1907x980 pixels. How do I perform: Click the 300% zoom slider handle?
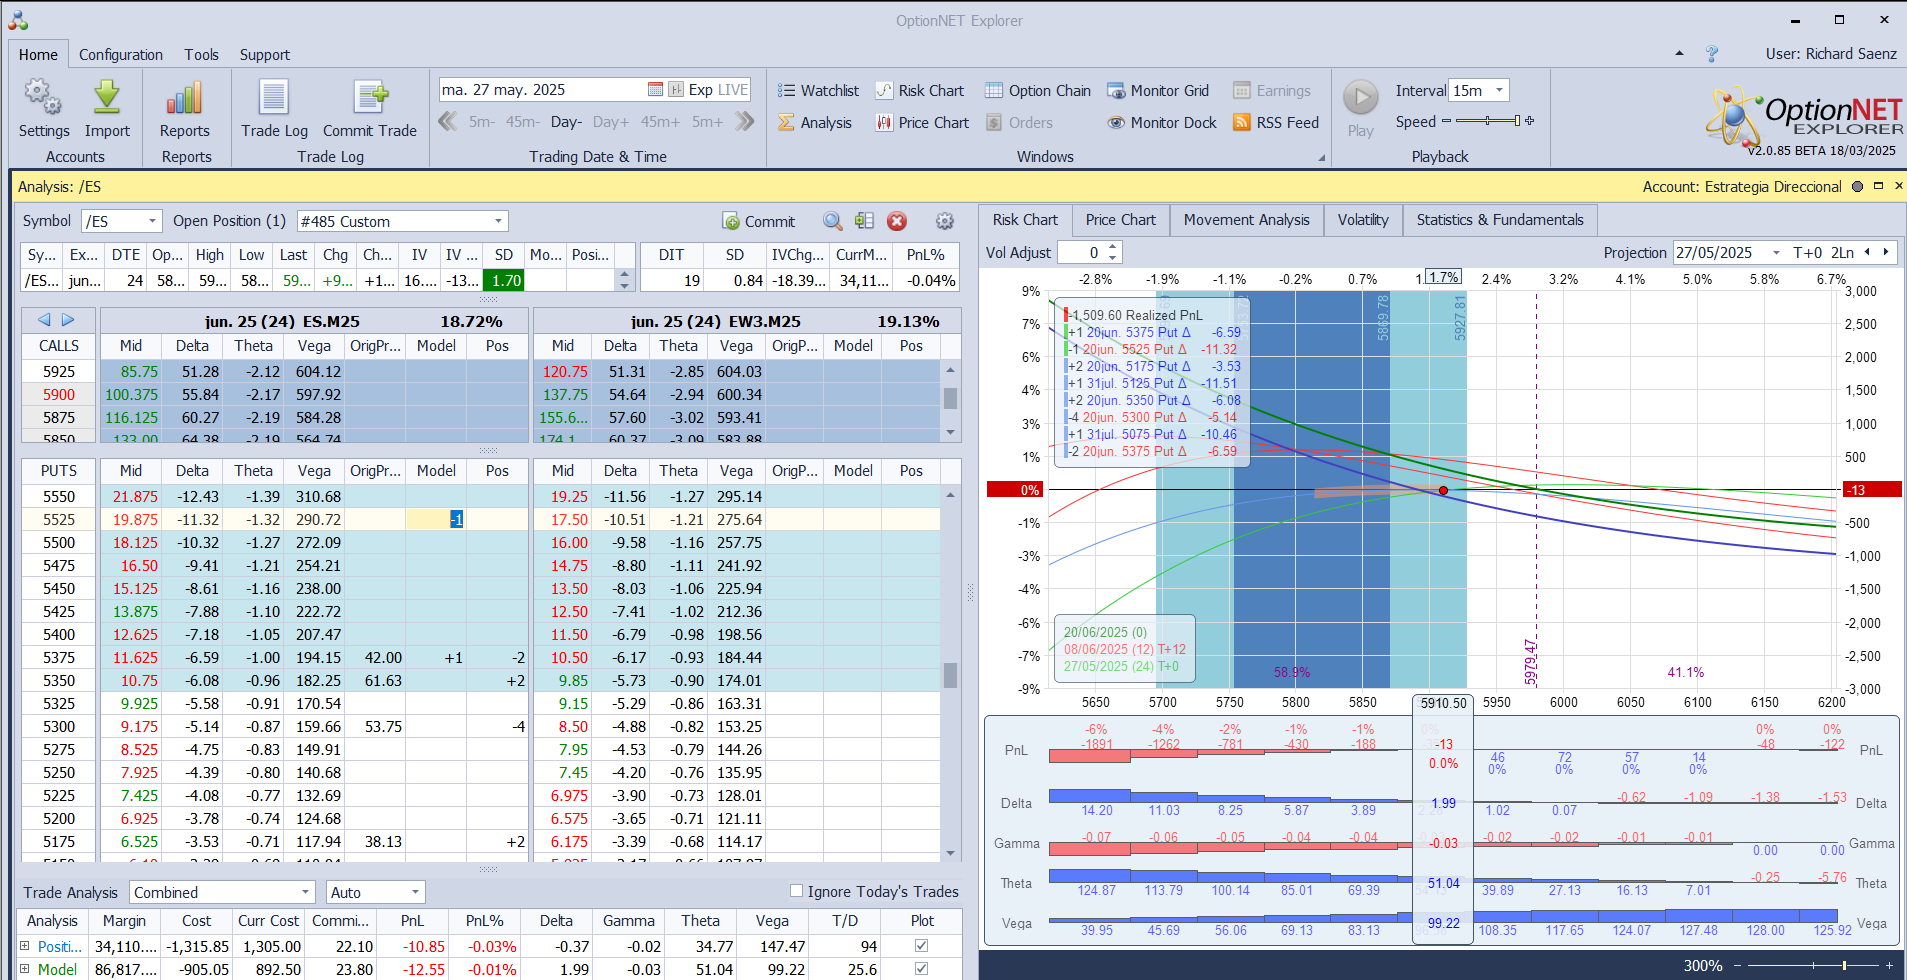tap(1844, 966)
